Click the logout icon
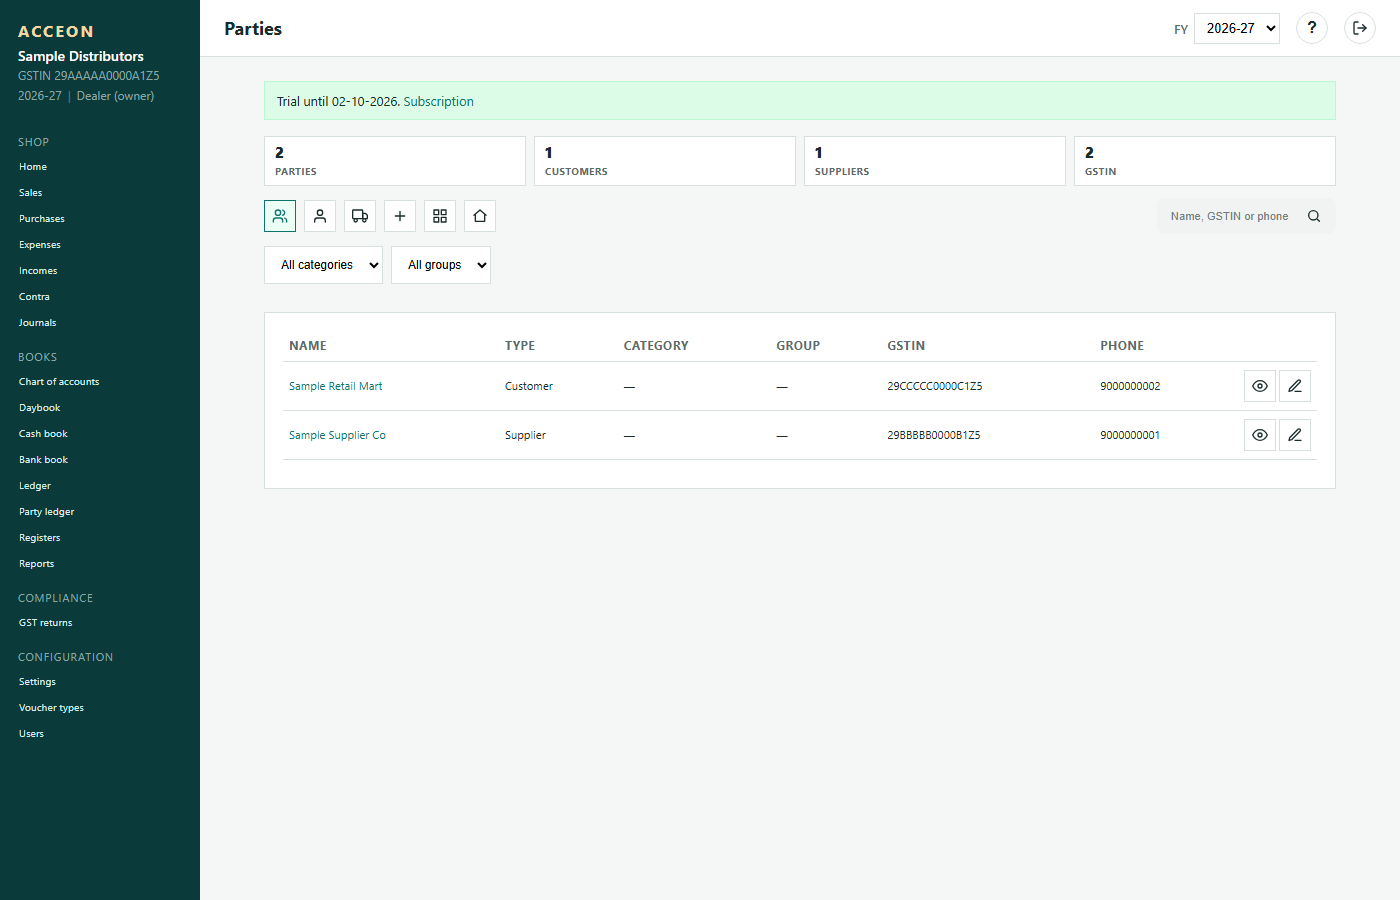 pos(1360,28)
